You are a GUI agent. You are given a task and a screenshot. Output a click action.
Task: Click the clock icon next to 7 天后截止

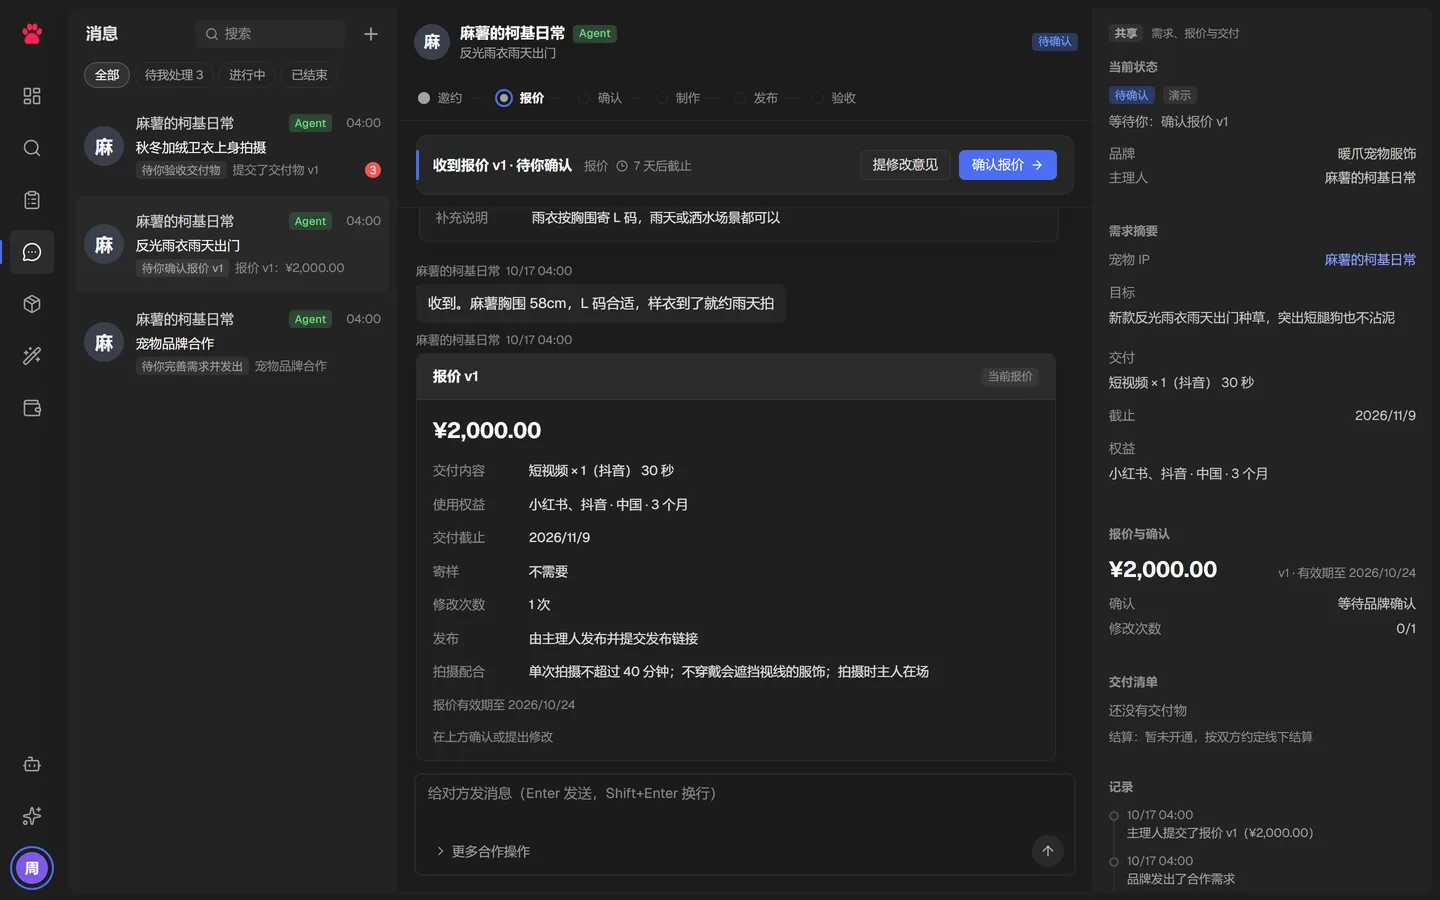622,166
